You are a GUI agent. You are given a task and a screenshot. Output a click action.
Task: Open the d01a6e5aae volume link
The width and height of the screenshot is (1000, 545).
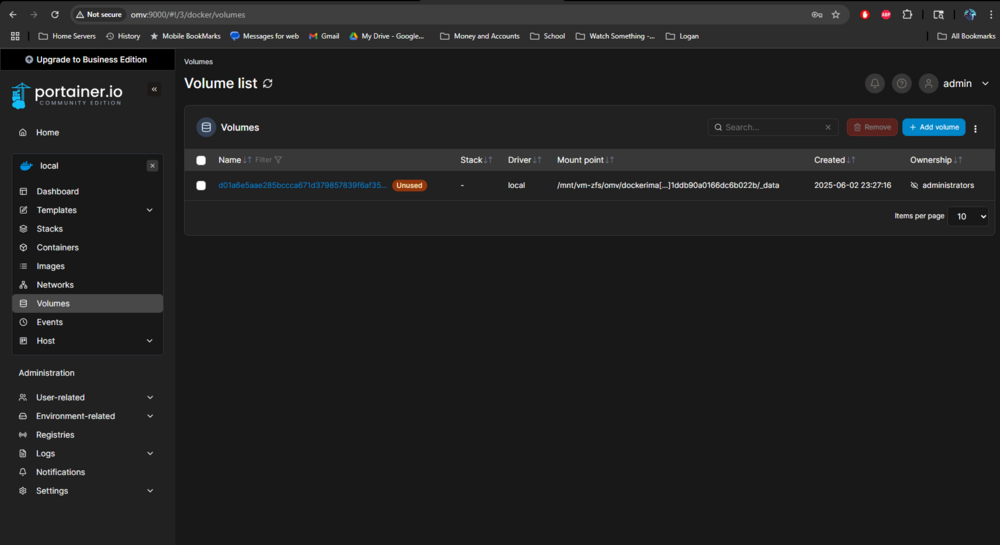(x=302, y=185)
